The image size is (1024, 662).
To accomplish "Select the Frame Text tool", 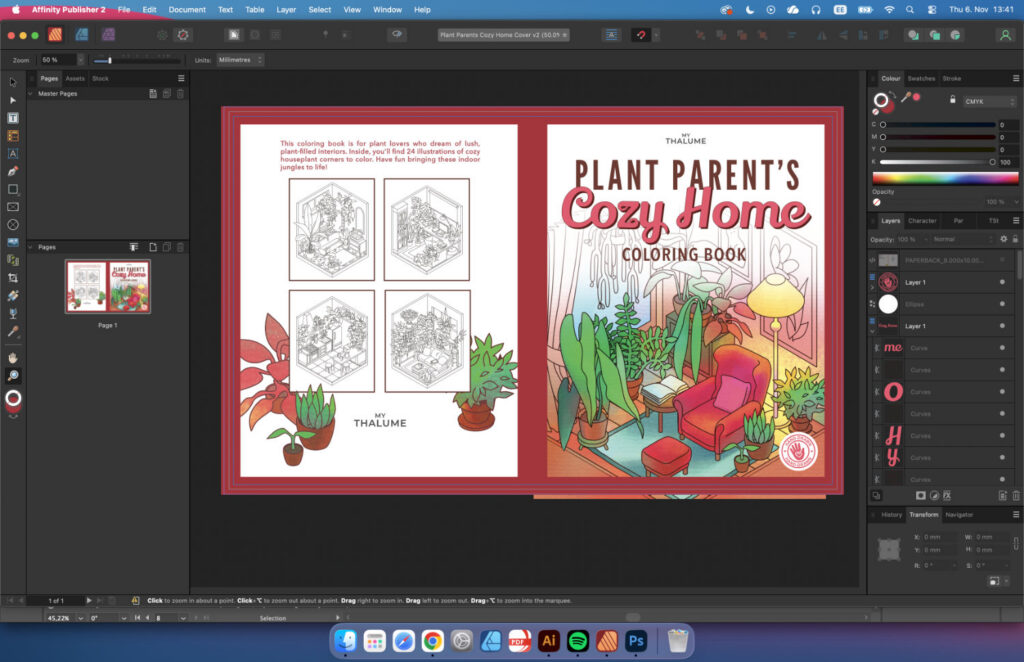I will click(x=13, y=117).
